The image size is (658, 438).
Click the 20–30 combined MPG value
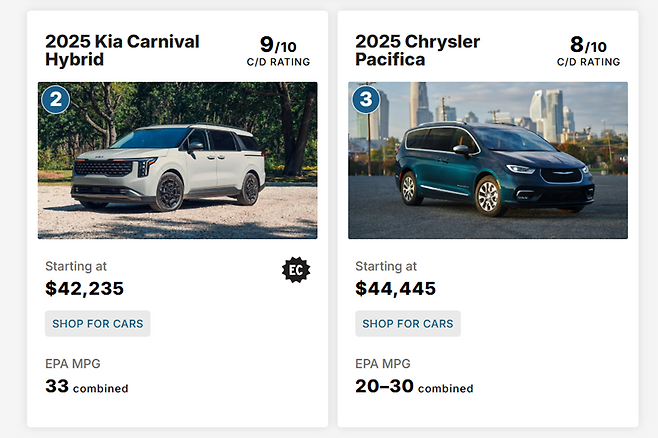[x=414, y=386]
